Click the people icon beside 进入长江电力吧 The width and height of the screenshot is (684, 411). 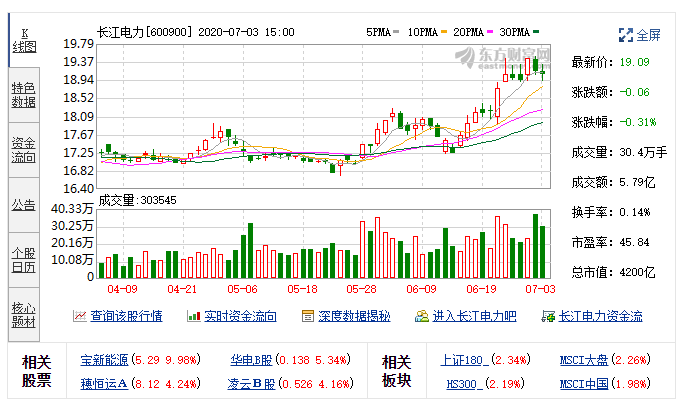coord(422,316)
